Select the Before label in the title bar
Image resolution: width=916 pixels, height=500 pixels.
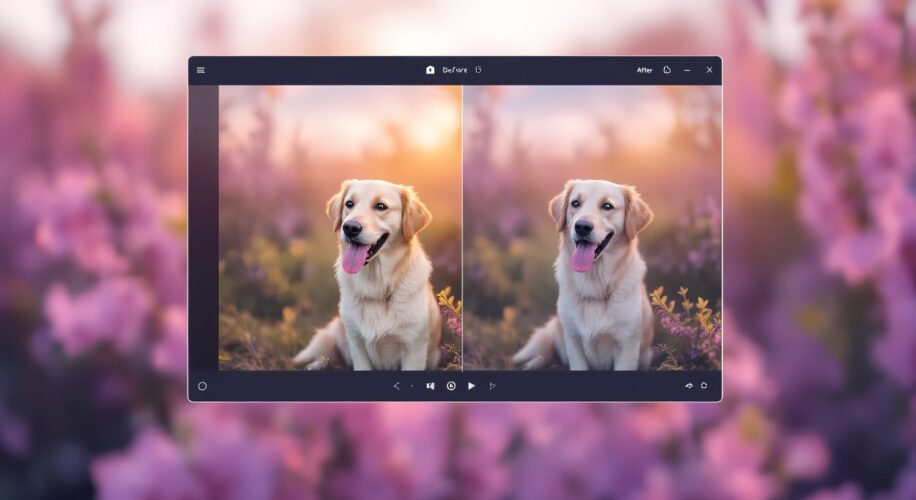pos(453,70)
